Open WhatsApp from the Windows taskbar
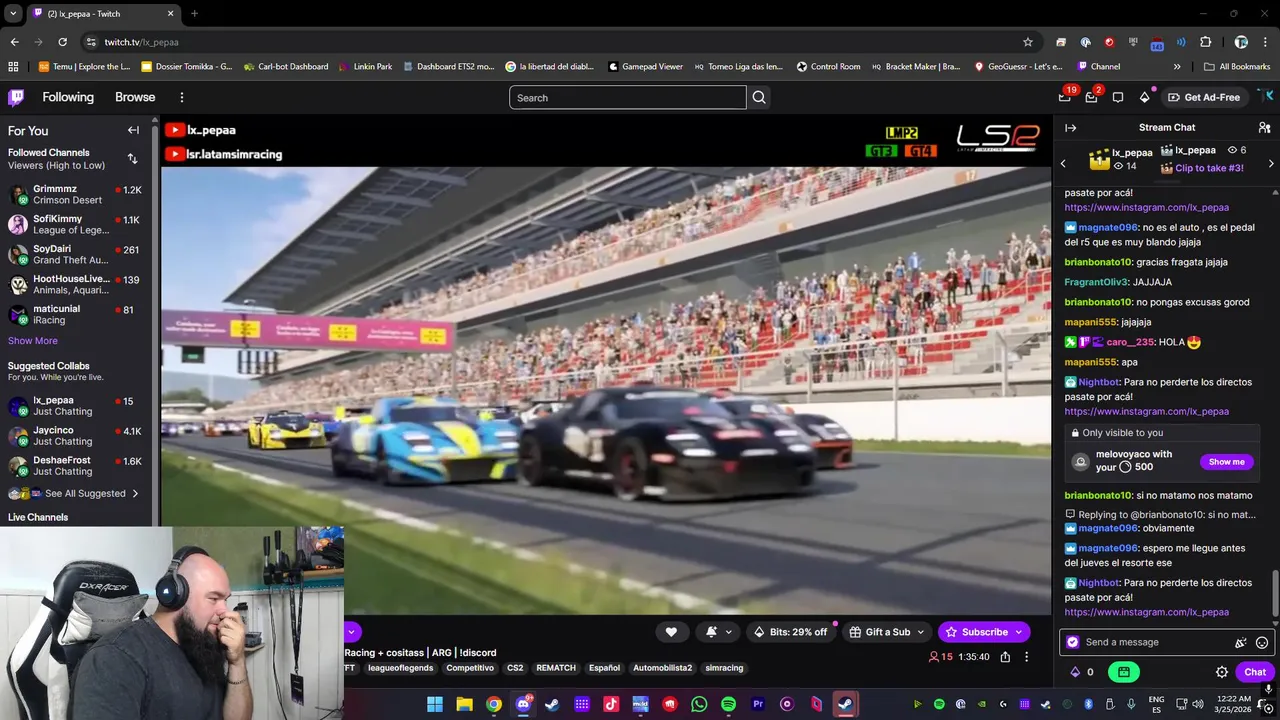This screenshot has width=1280, height=720. 699,704
